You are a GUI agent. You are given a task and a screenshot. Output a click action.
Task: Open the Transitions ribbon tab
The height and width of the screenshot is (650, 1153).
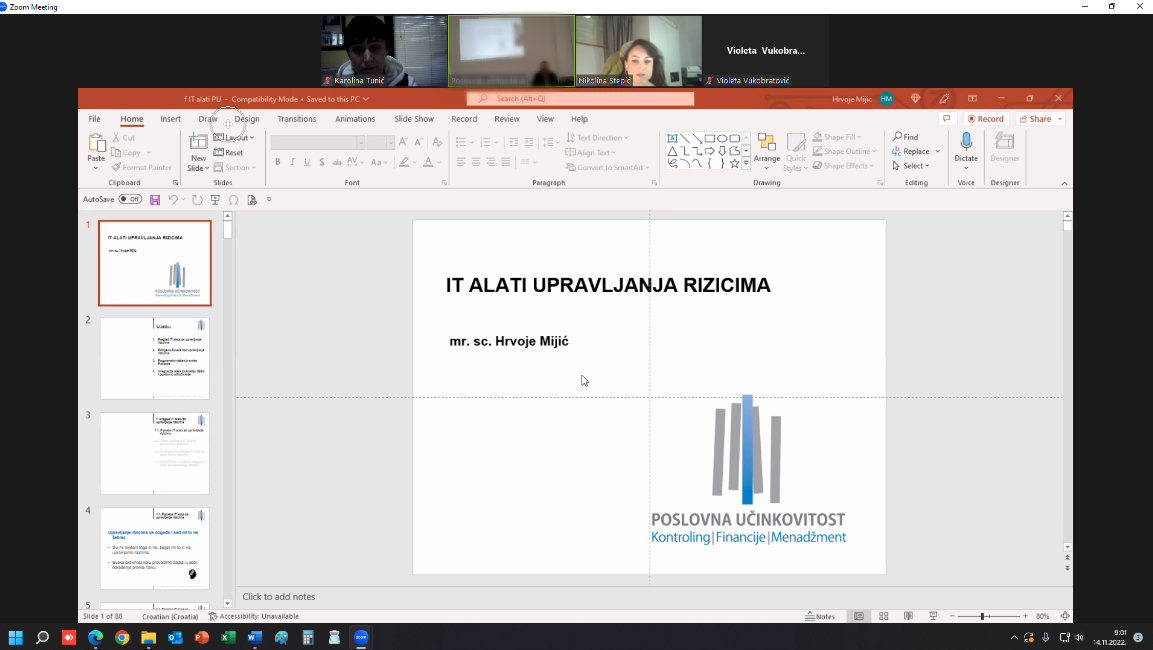296,119
